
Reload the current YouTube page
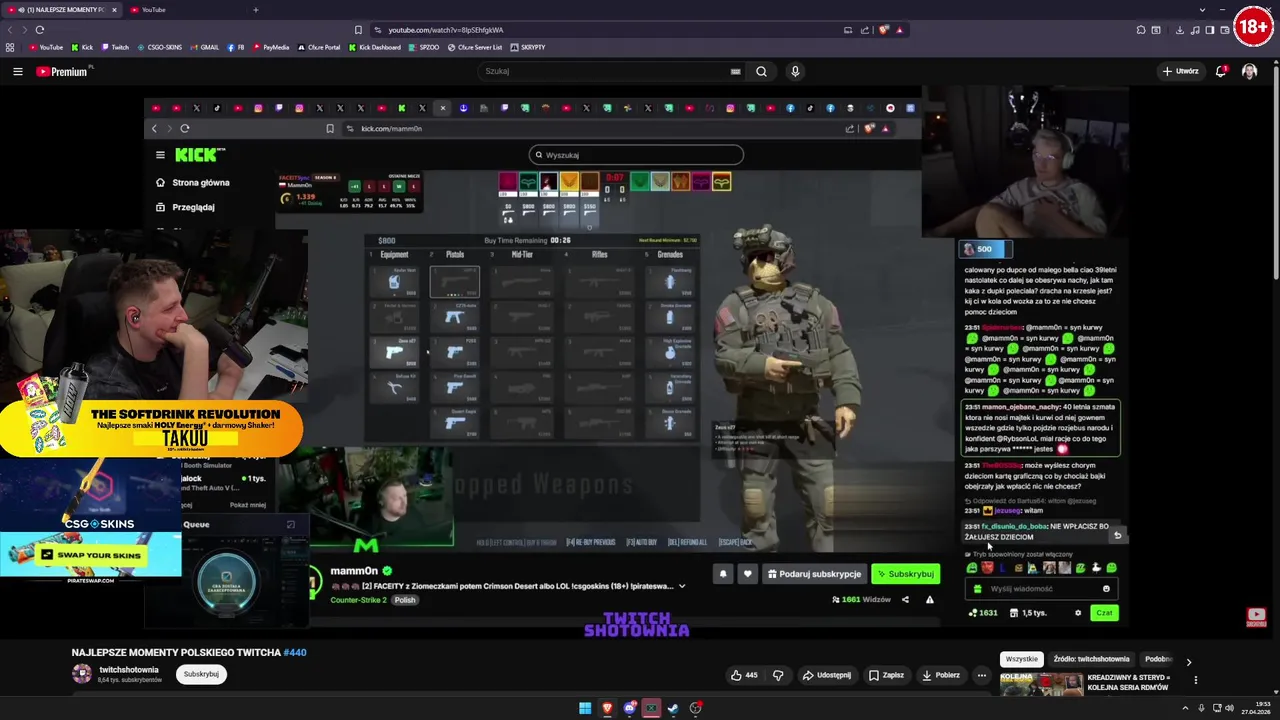(x=39, y=30)
